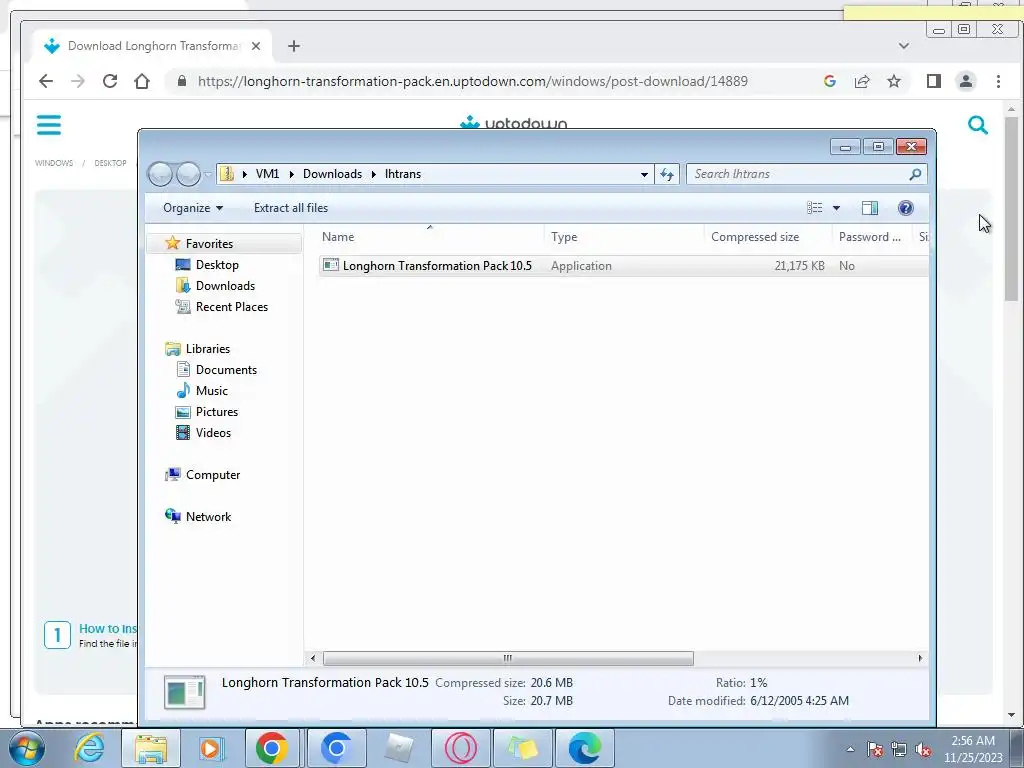Open Explorer address history dropdown
This screenshot has width=1024, height=768.
tap(644, 174)
